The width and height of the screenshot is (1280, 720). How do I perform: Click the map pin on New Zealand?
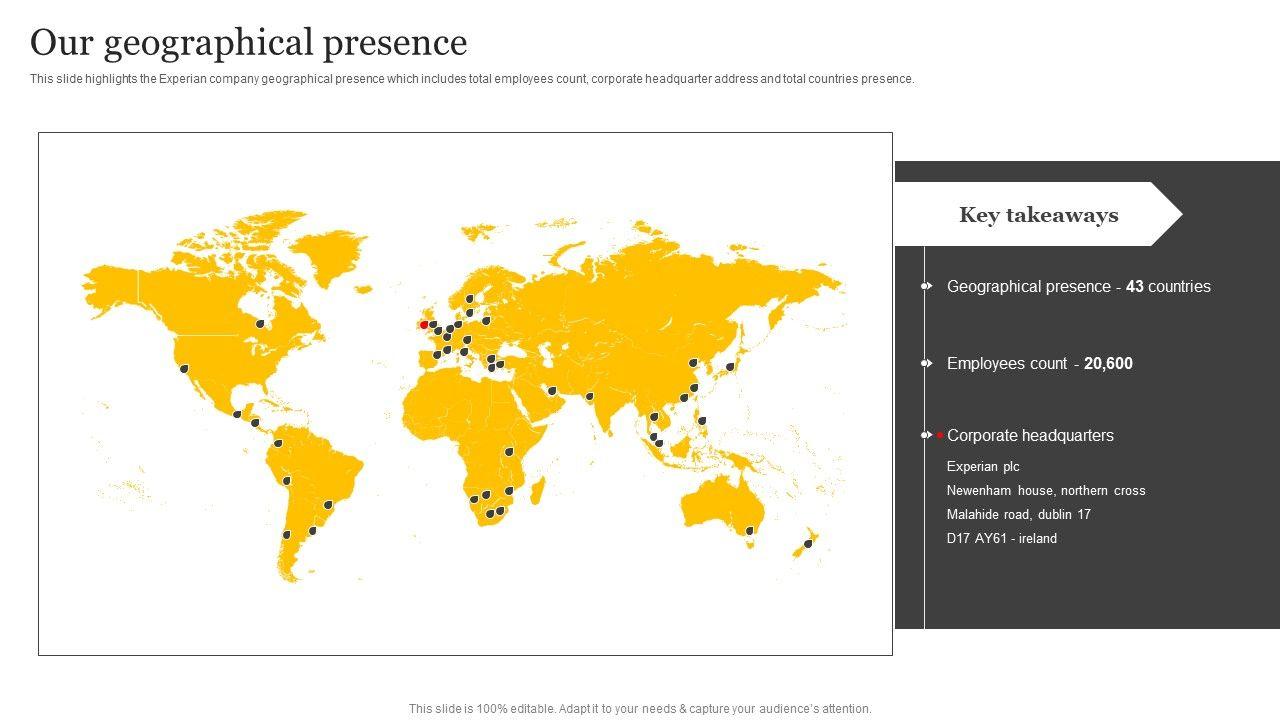tap(808, 544)
